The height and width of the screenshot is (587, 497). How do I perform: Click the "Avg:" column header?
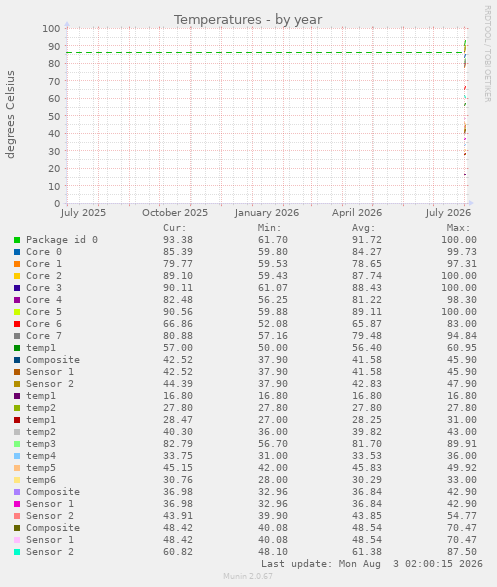(x=363, y=228)
